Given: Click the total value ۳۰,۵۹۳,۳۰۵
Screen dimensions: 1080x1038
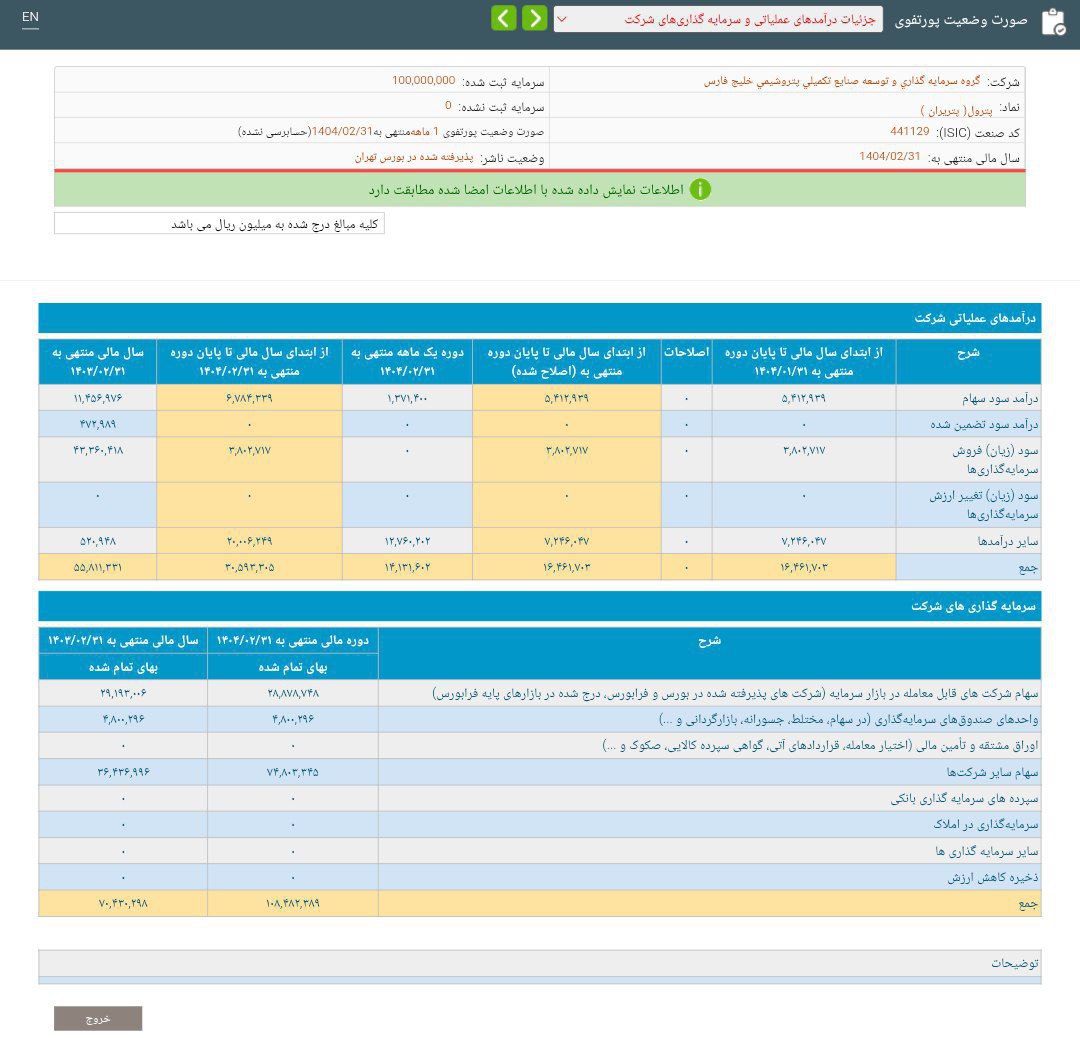Looking at the screenshot, I should (249, 568).
